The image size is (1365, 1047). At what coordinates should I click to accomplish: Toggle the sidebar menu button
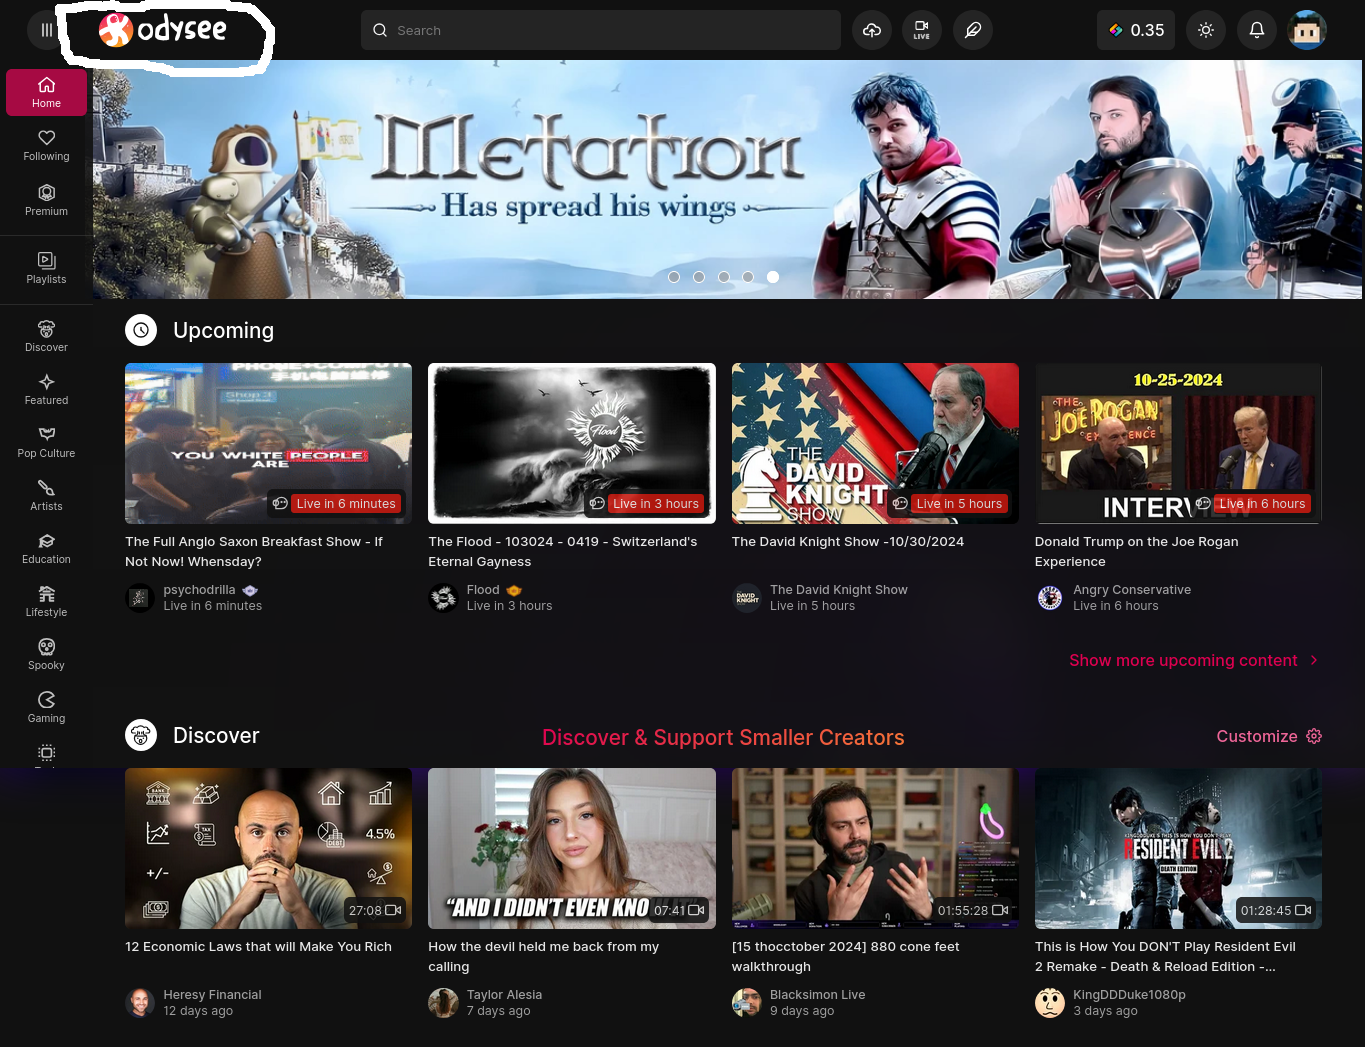(x=46, y=30)
